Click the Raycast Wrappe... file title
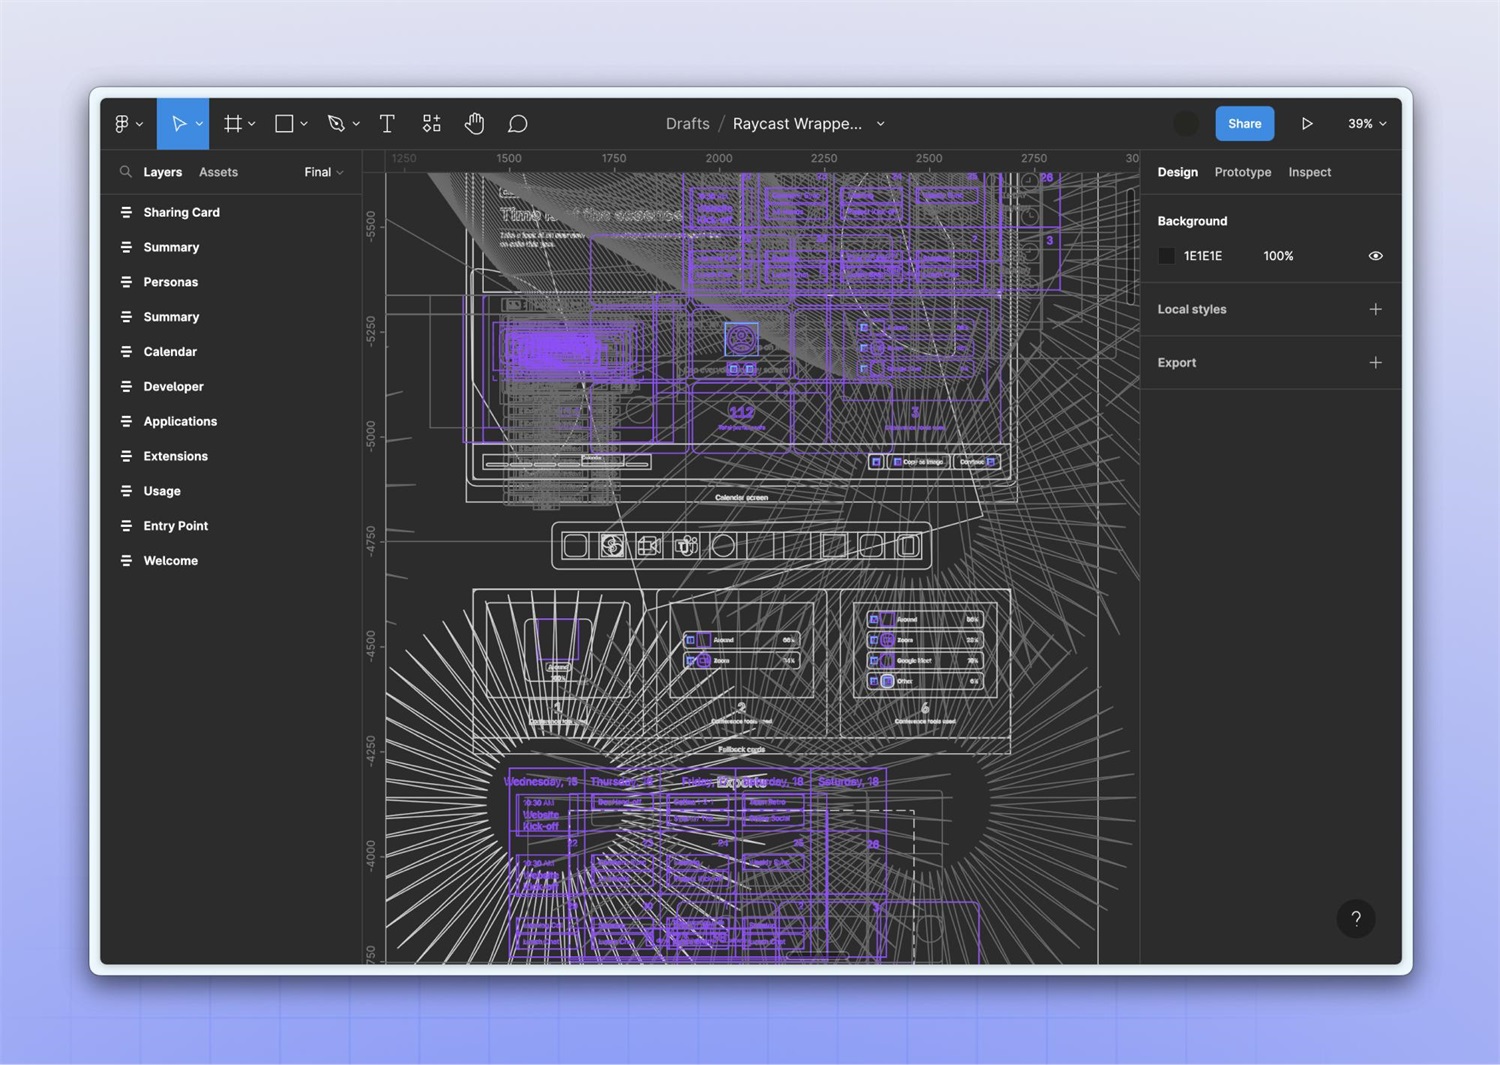1500x1065 pixels. coord(797,124)
